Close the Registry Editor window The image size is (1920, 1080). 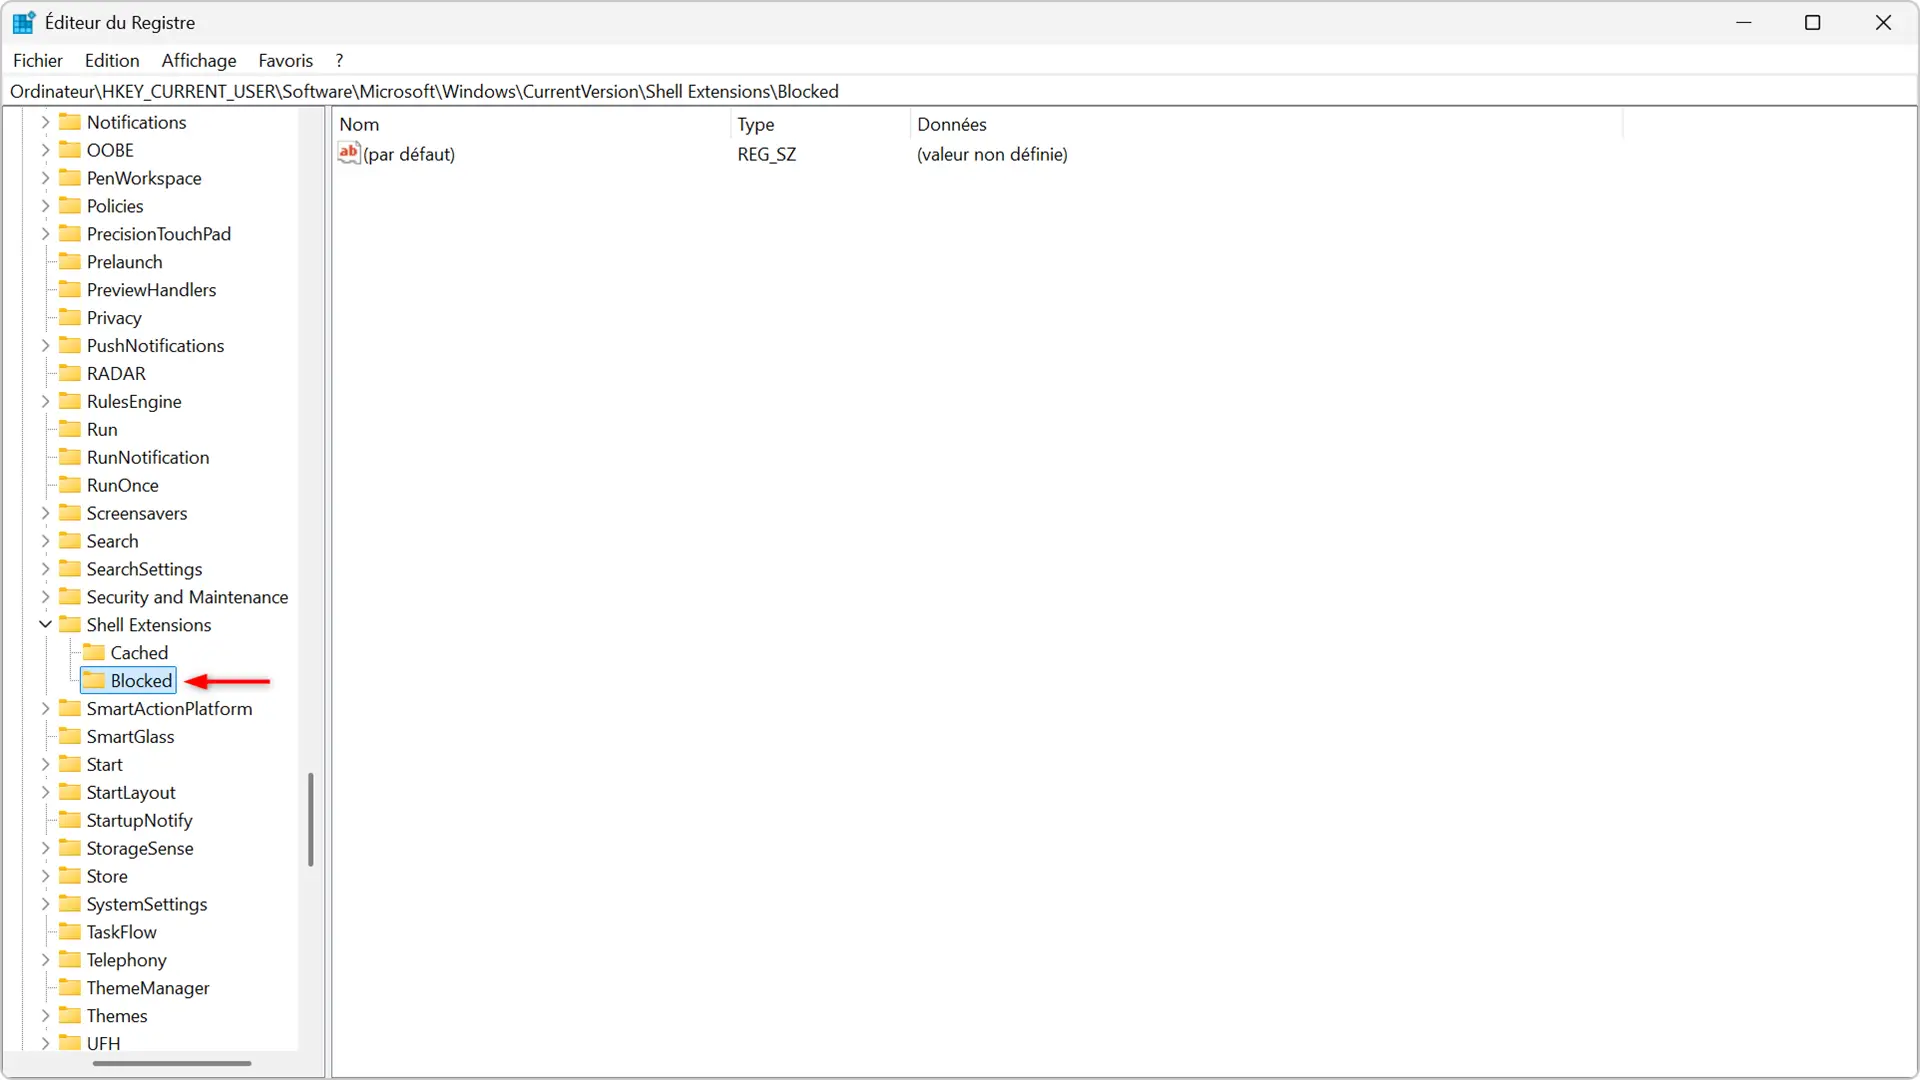tap(1883, 22)
